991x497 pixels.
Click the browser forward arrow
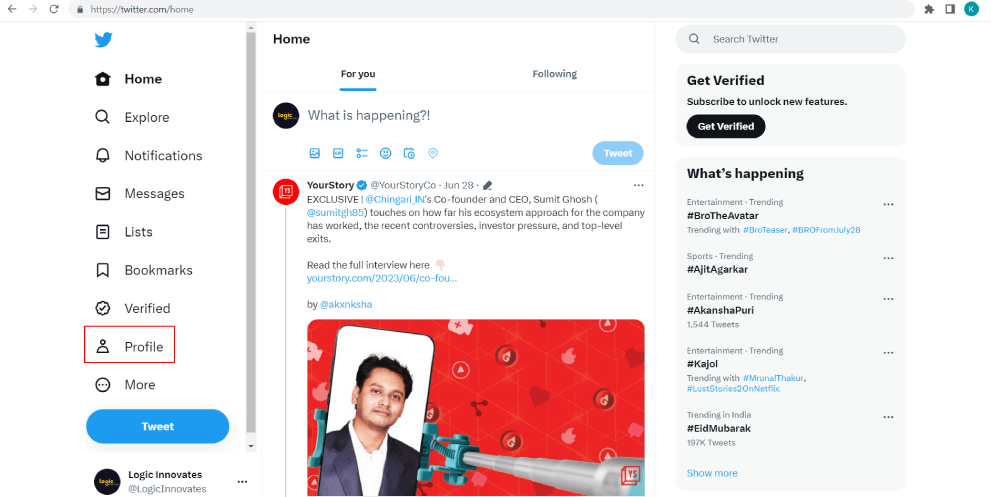click(x=33, y=9)
